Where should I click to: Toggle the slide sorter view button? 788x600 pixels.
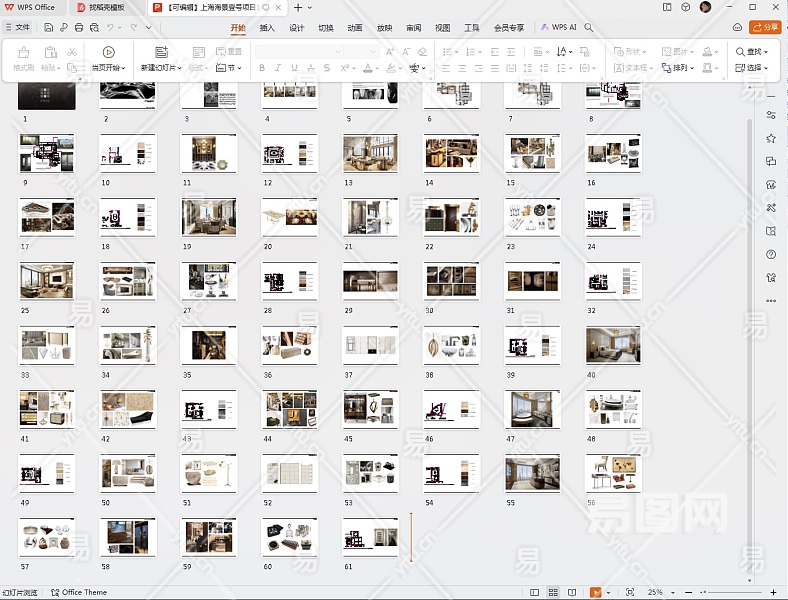pos(553,592)
